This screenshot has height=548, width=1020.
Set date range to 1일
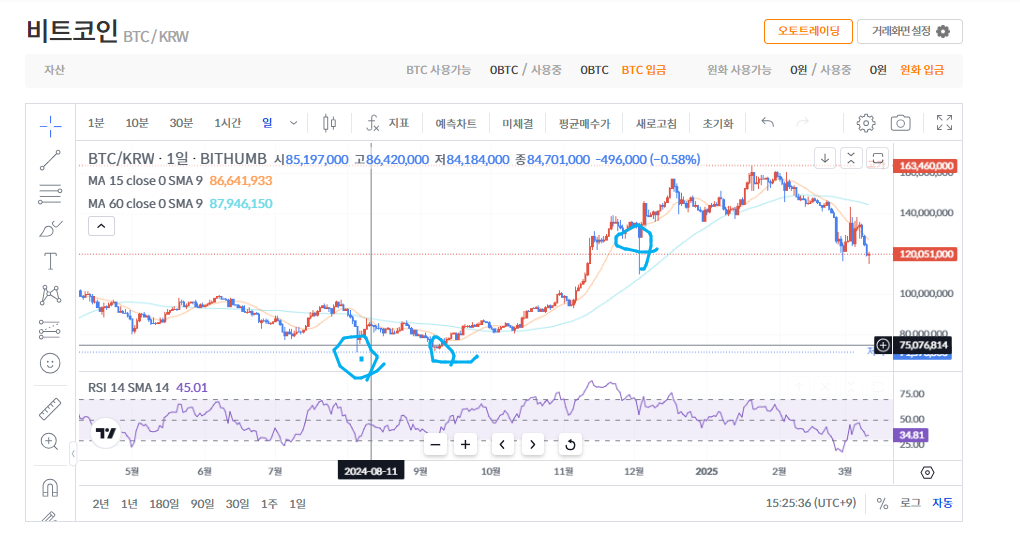coord(297,504)
